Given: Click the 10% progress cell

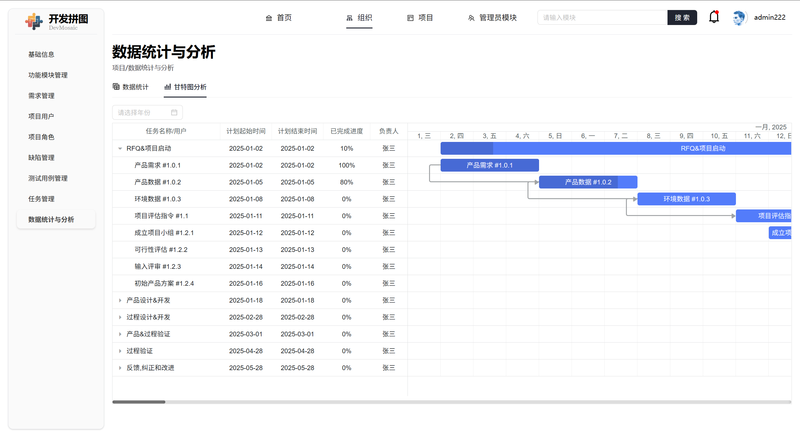Looking at the screenshot, I should coord(346,148).
